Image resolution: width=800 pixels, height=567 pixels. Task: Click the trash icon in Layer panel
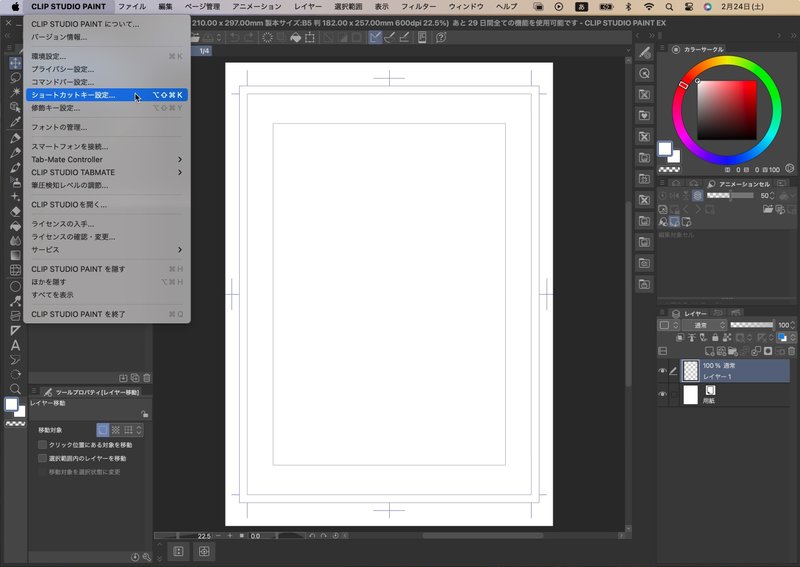(791, 351)
